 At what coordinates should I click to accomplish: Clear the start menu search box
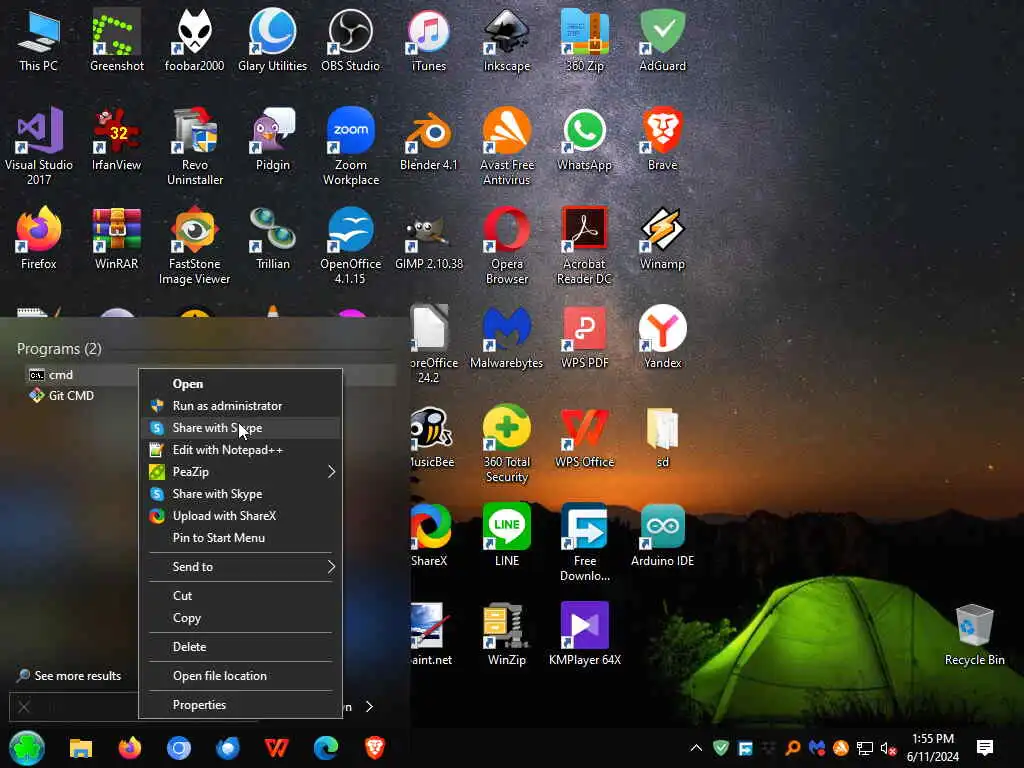[24, 707]
